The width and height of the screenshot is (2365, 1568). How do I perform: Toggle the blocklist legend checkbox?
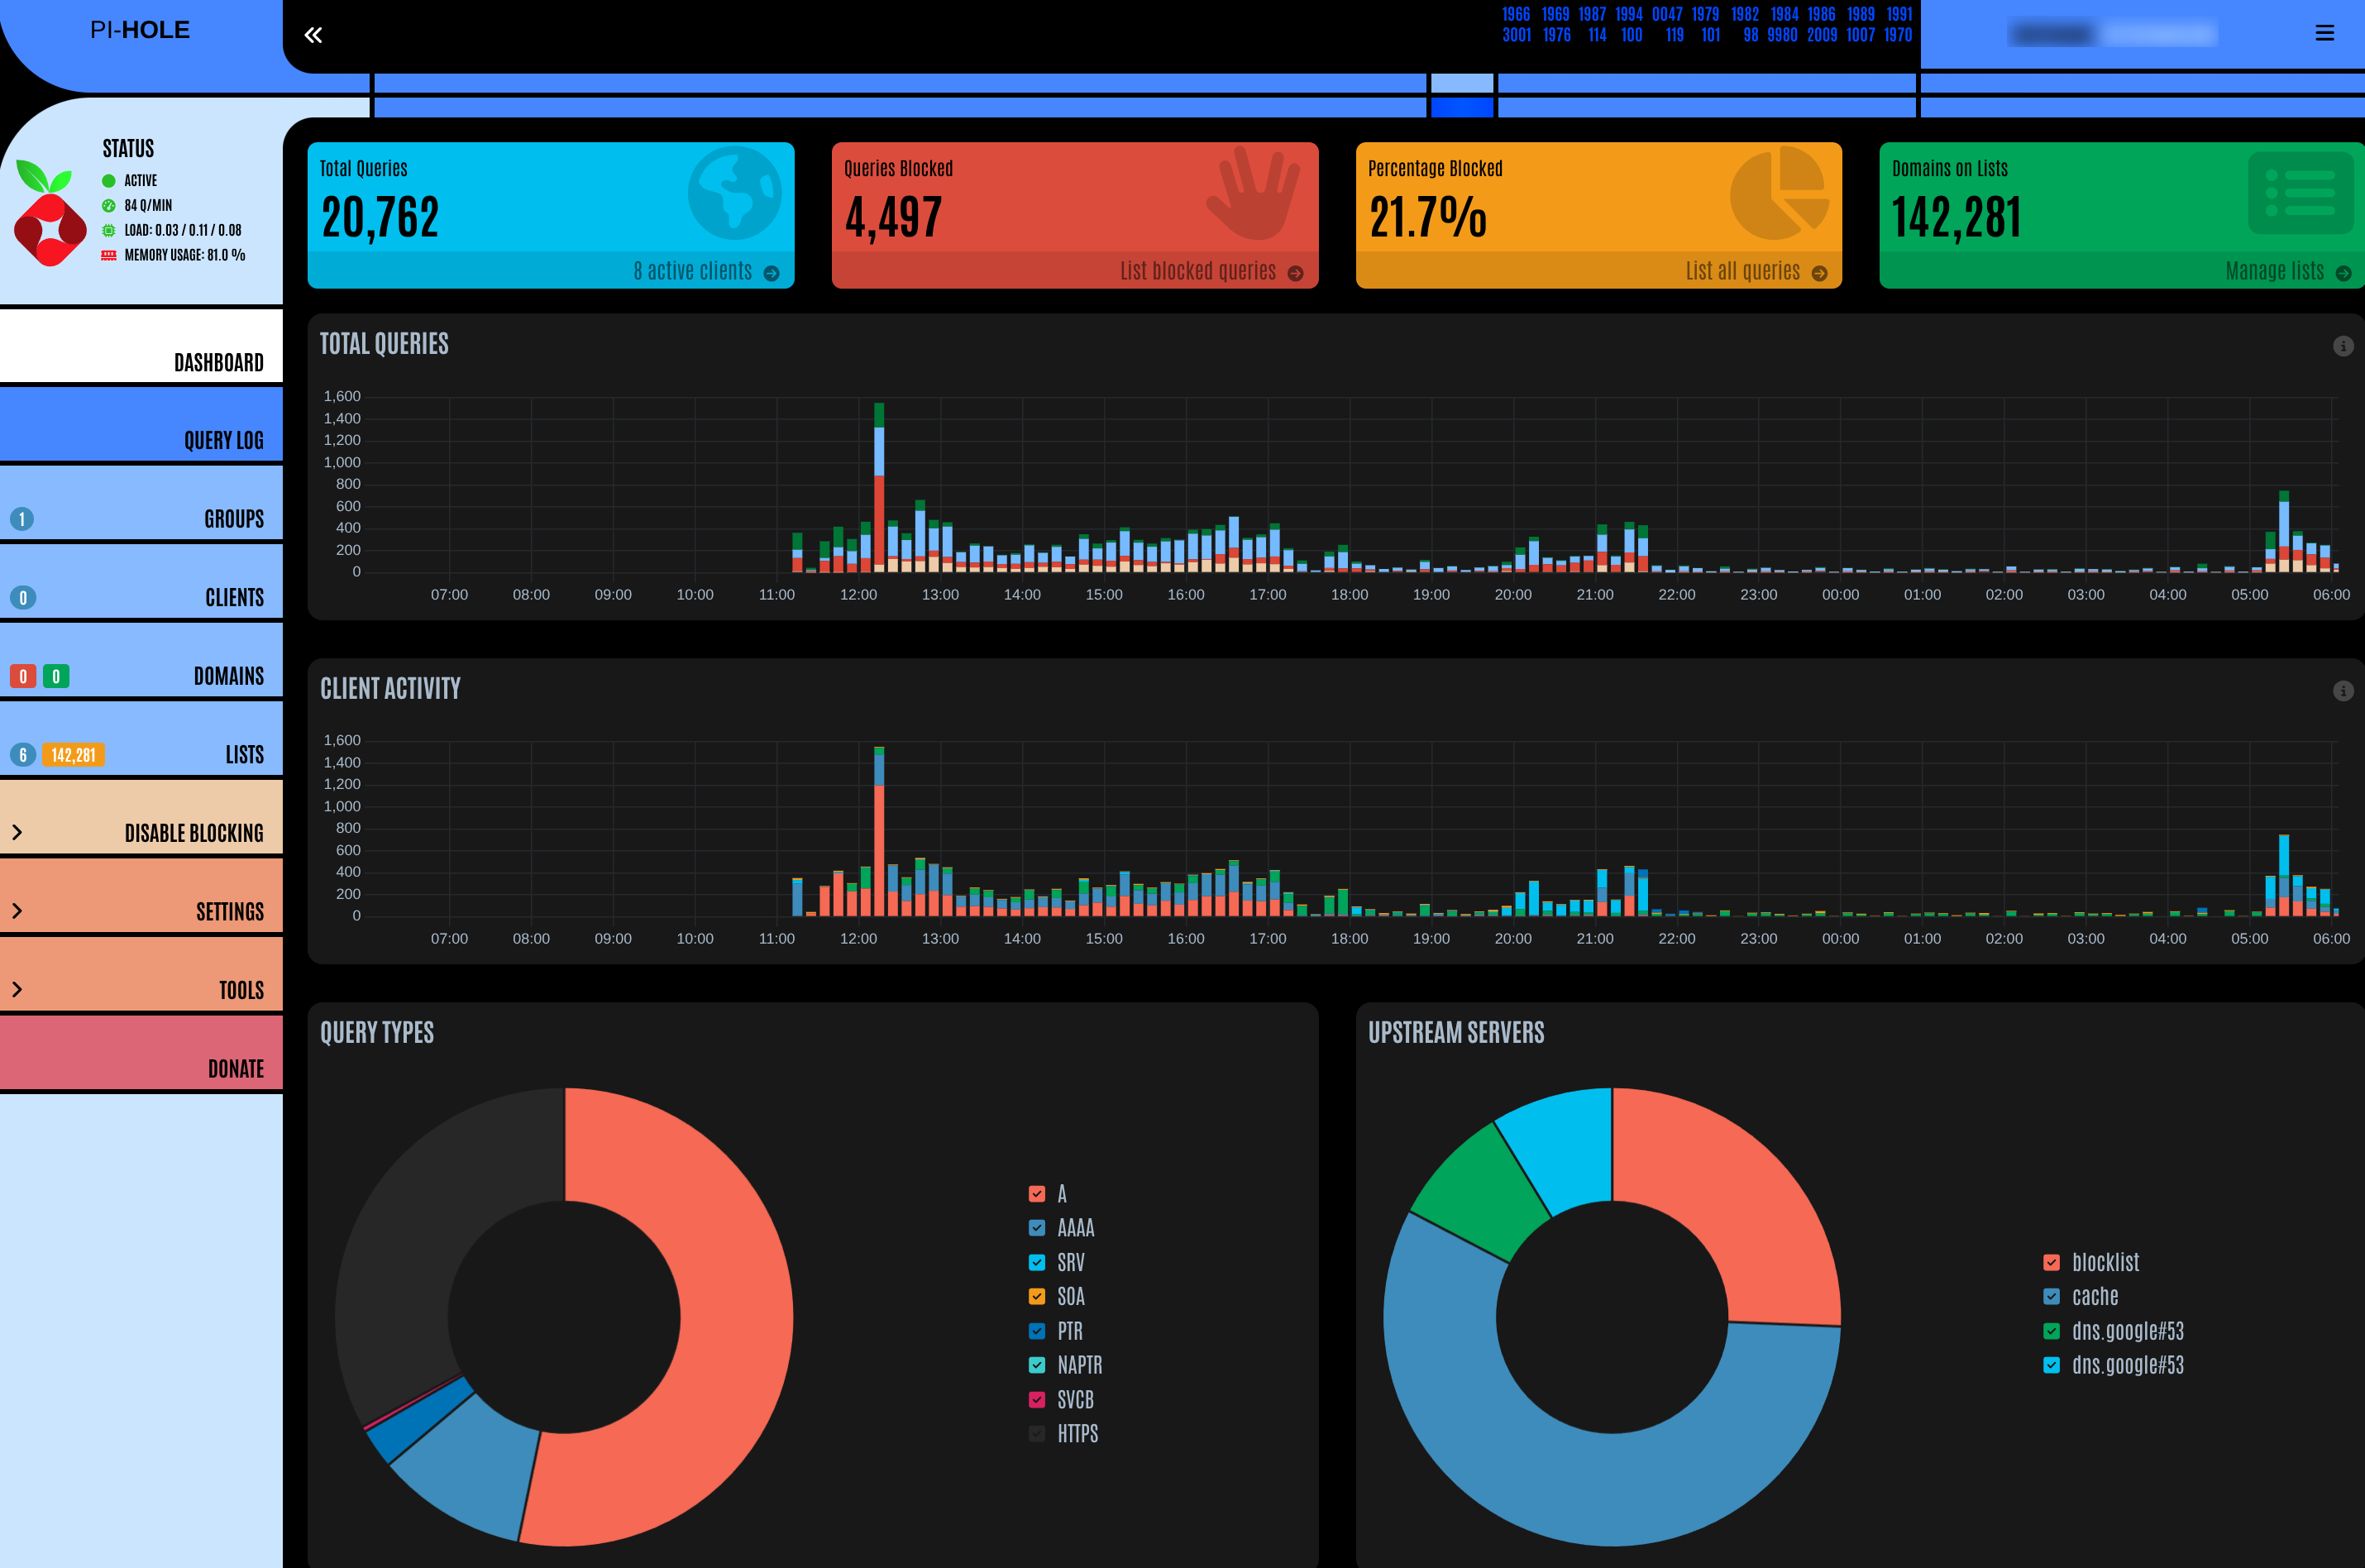[2051, 1262]
